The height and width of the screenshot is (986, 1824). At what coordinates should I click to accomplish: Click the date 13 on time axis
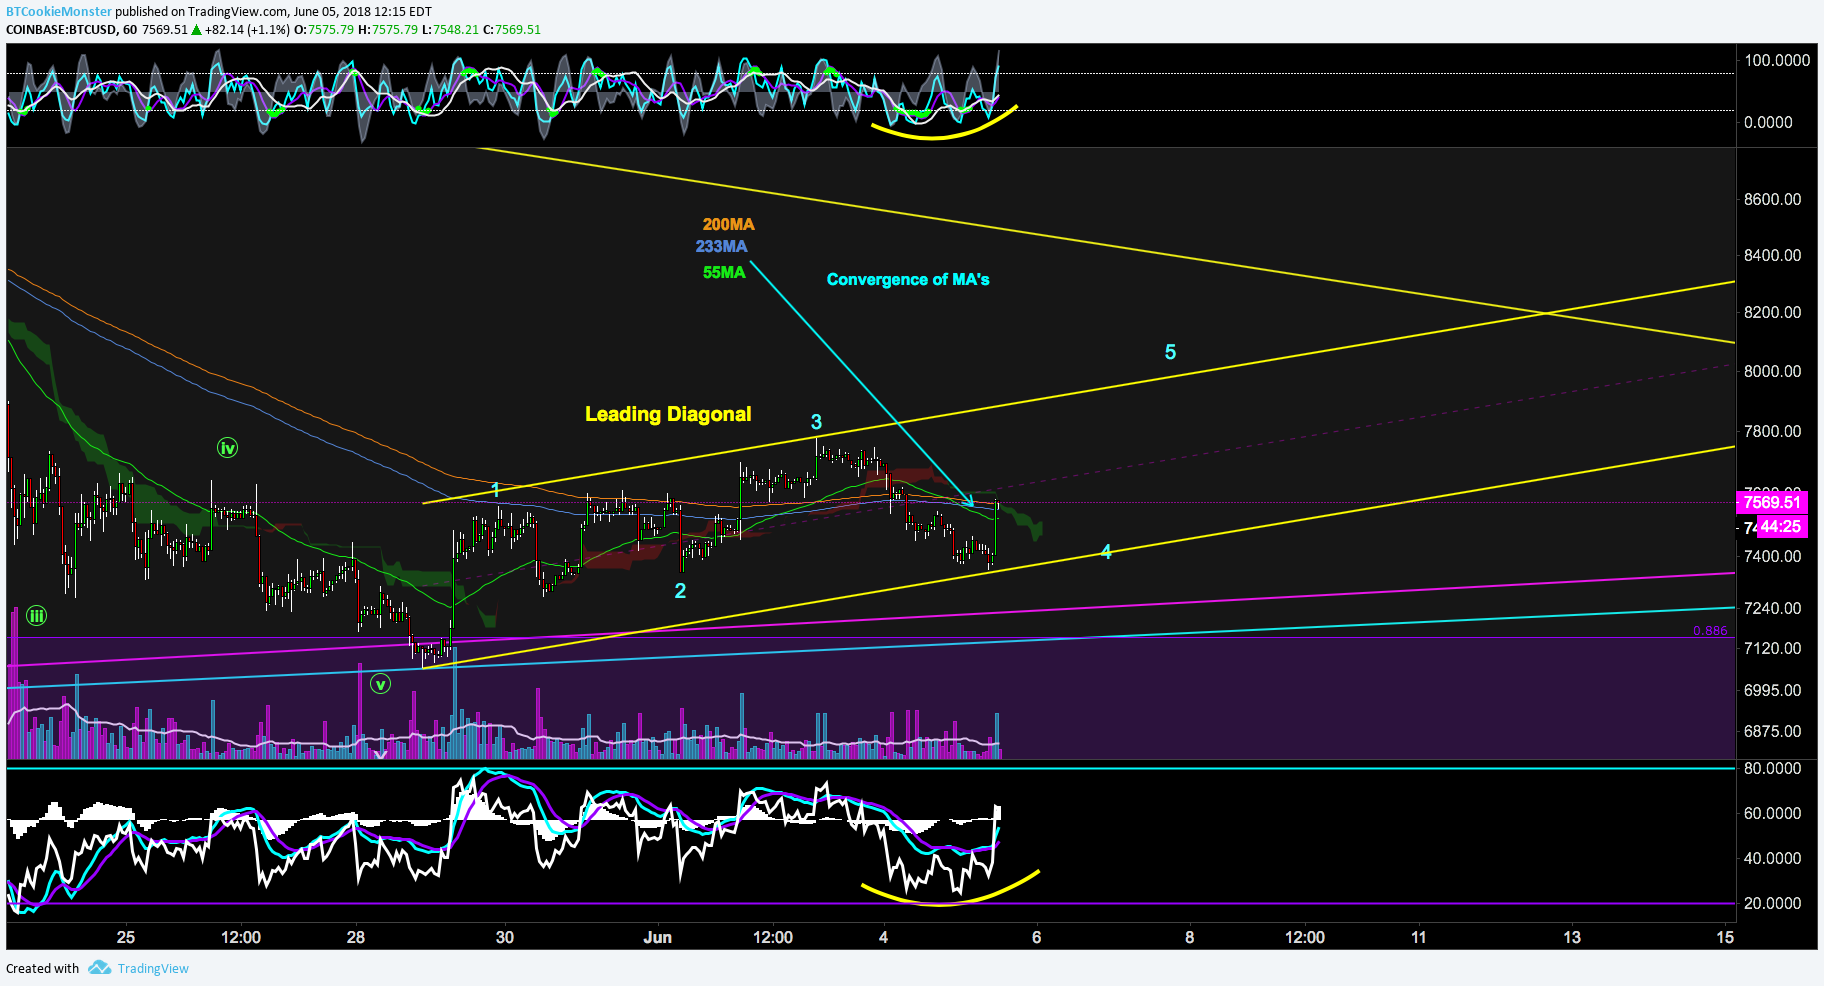pos(1572,937)
